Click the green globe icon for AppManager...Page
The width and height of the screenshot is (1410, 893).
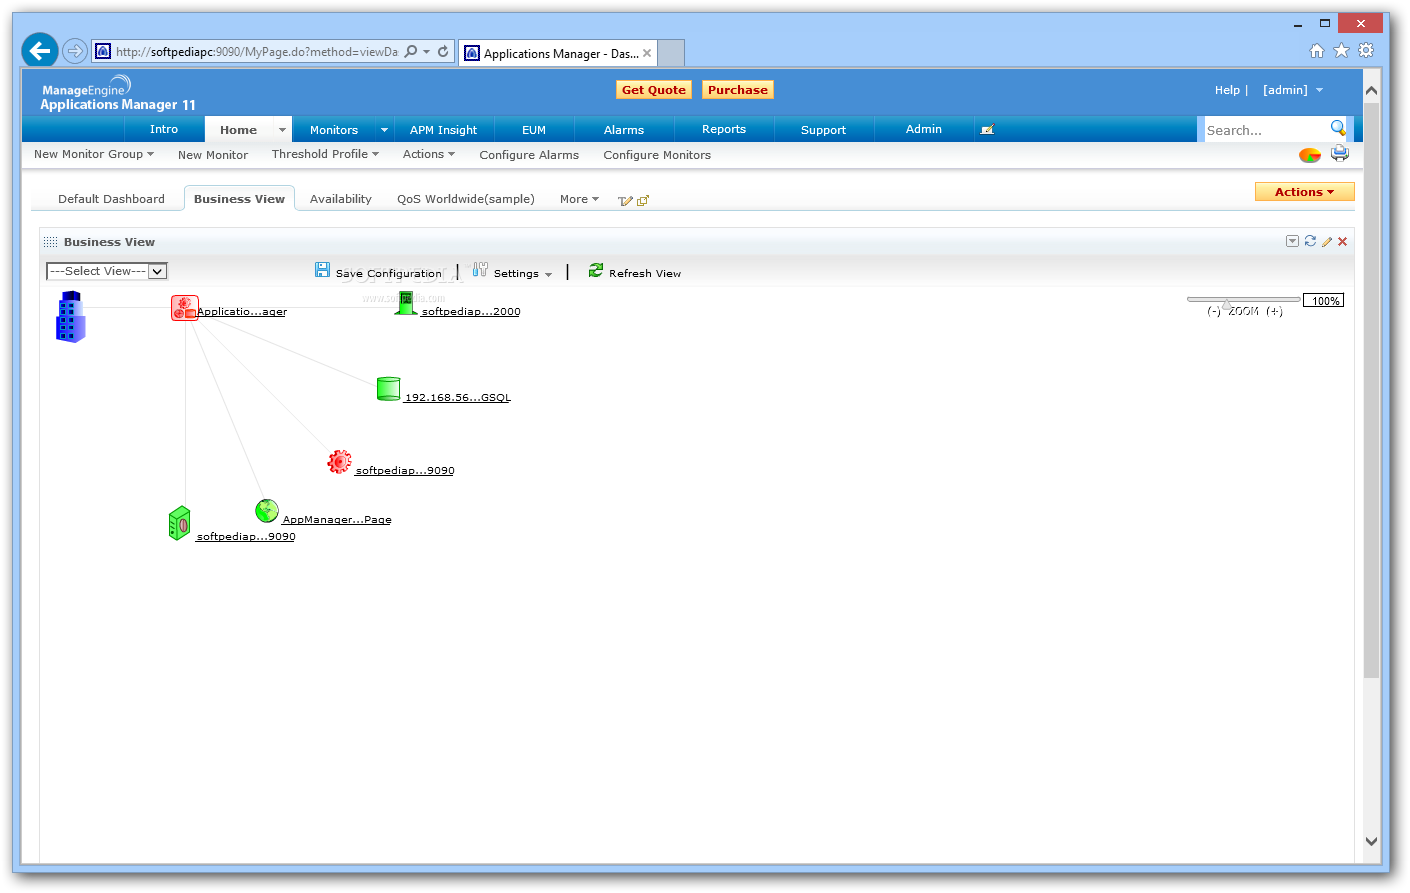267,511
